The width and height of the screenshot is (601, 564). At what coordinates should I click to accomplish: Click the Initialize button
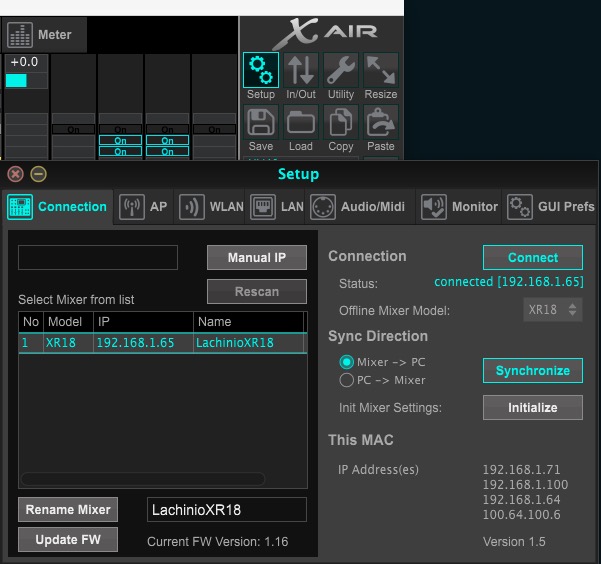(x=533, y=408)
